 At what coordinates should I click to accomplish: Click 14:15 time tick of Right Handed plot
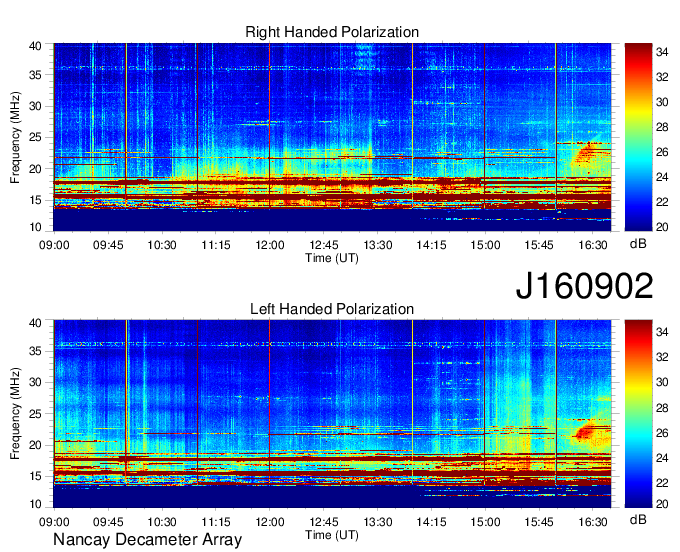pyautogui.click(x=432, y=245)
